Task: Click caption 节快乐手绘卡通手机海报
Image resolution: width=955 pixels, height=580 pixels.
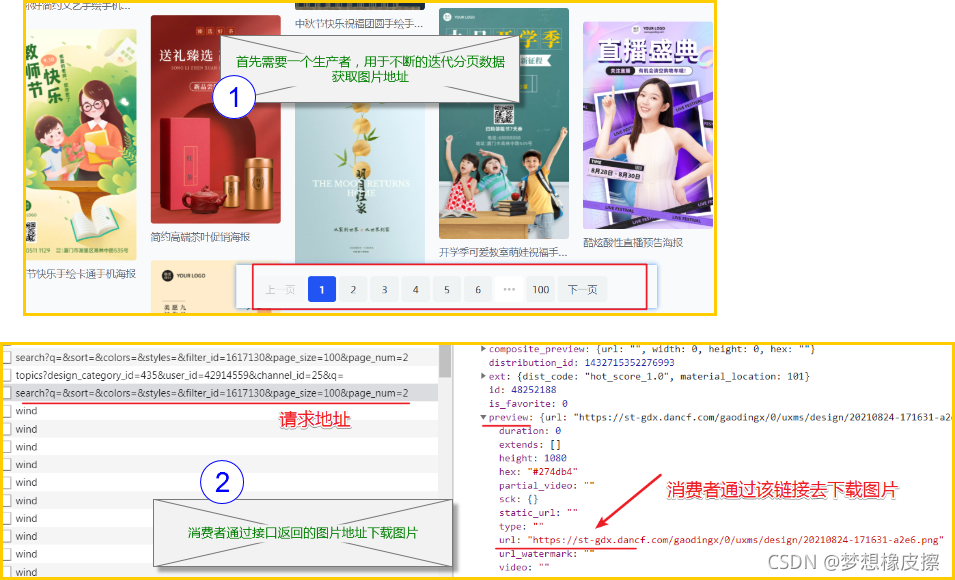Action: (x=81, y=274)
